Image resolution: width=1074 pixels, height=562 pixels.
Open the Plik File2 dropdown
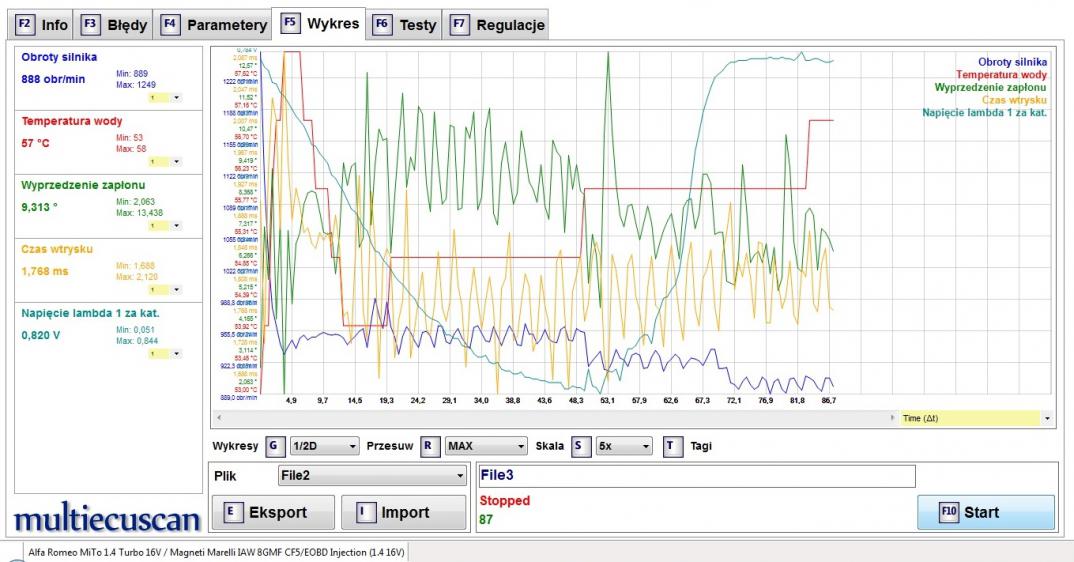tap(372, 476)
